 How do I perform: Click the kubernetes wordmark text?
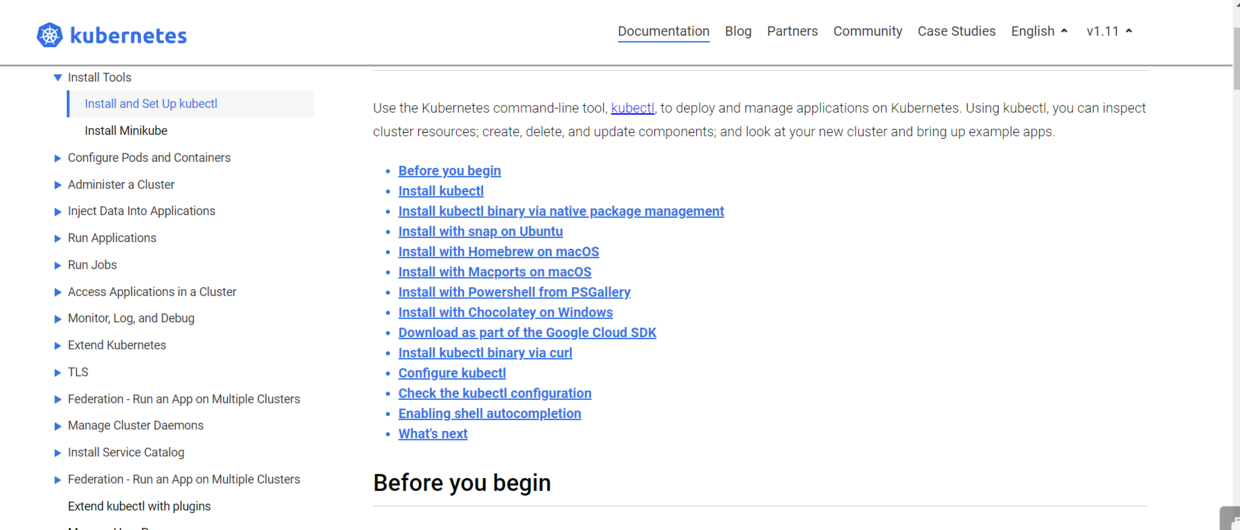pyautogui.click(x=128, y=35)
